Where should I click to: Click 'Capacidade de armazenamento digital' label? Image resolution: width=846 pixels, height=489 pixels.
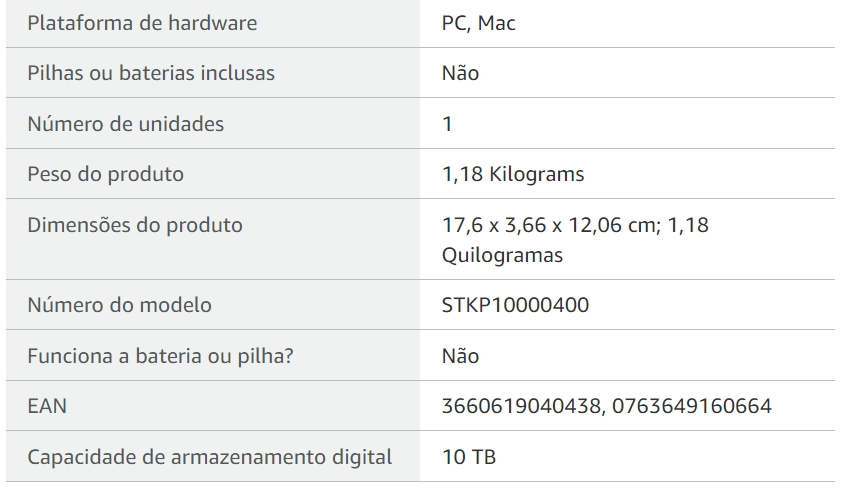[210, 458]
